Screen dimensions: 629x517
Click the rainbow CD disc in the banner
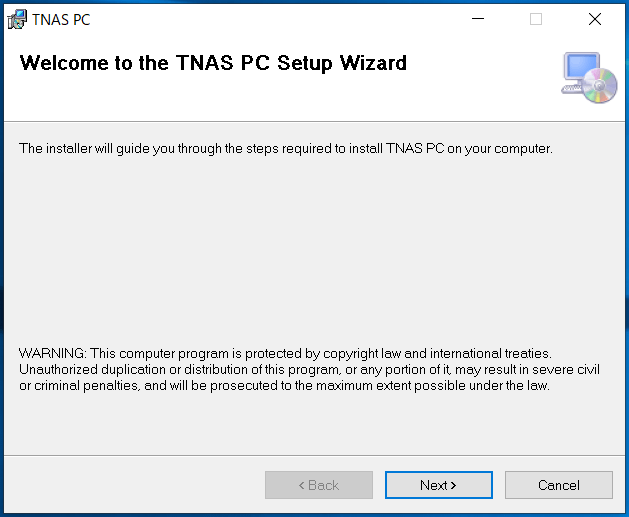599,85
